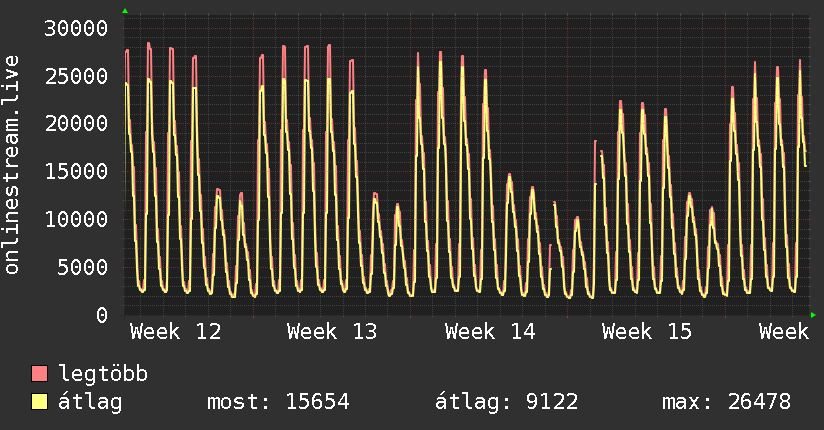The width and height of the screenshot is (824, 430).
Task: Click the Week 15 axis label
Action: [x=647, y=332]
